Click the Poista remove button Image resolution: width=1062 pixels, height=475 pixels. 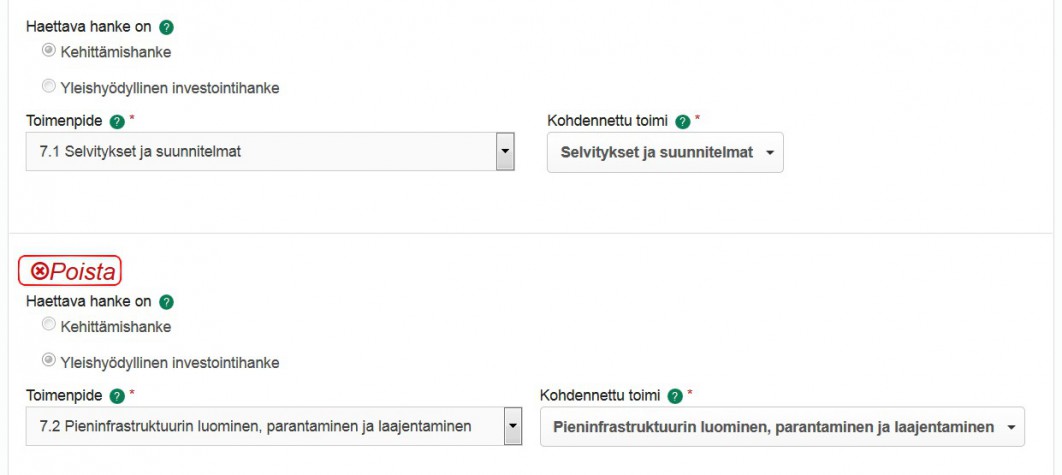point(70,271)
